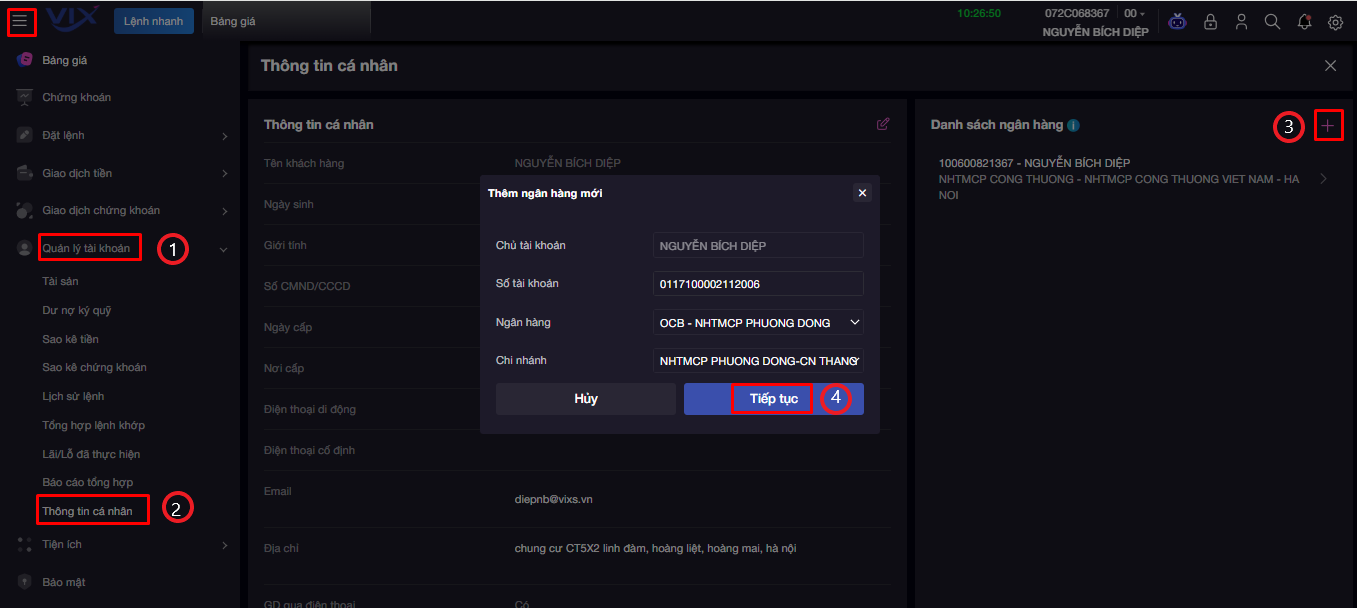Click the info icon beside Danh sách ngân hàng
The height and width of the screenshot is (608, 1357).
1073,126
